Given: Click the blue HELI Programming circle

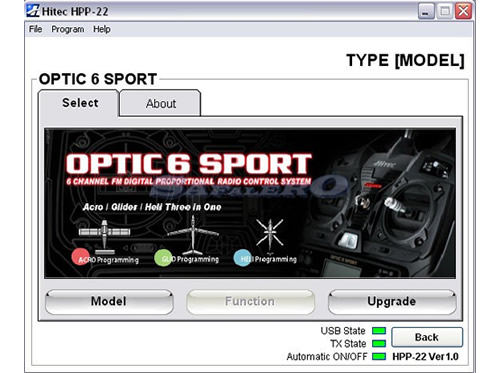Looking at the screenshot, I should point(243,258).
